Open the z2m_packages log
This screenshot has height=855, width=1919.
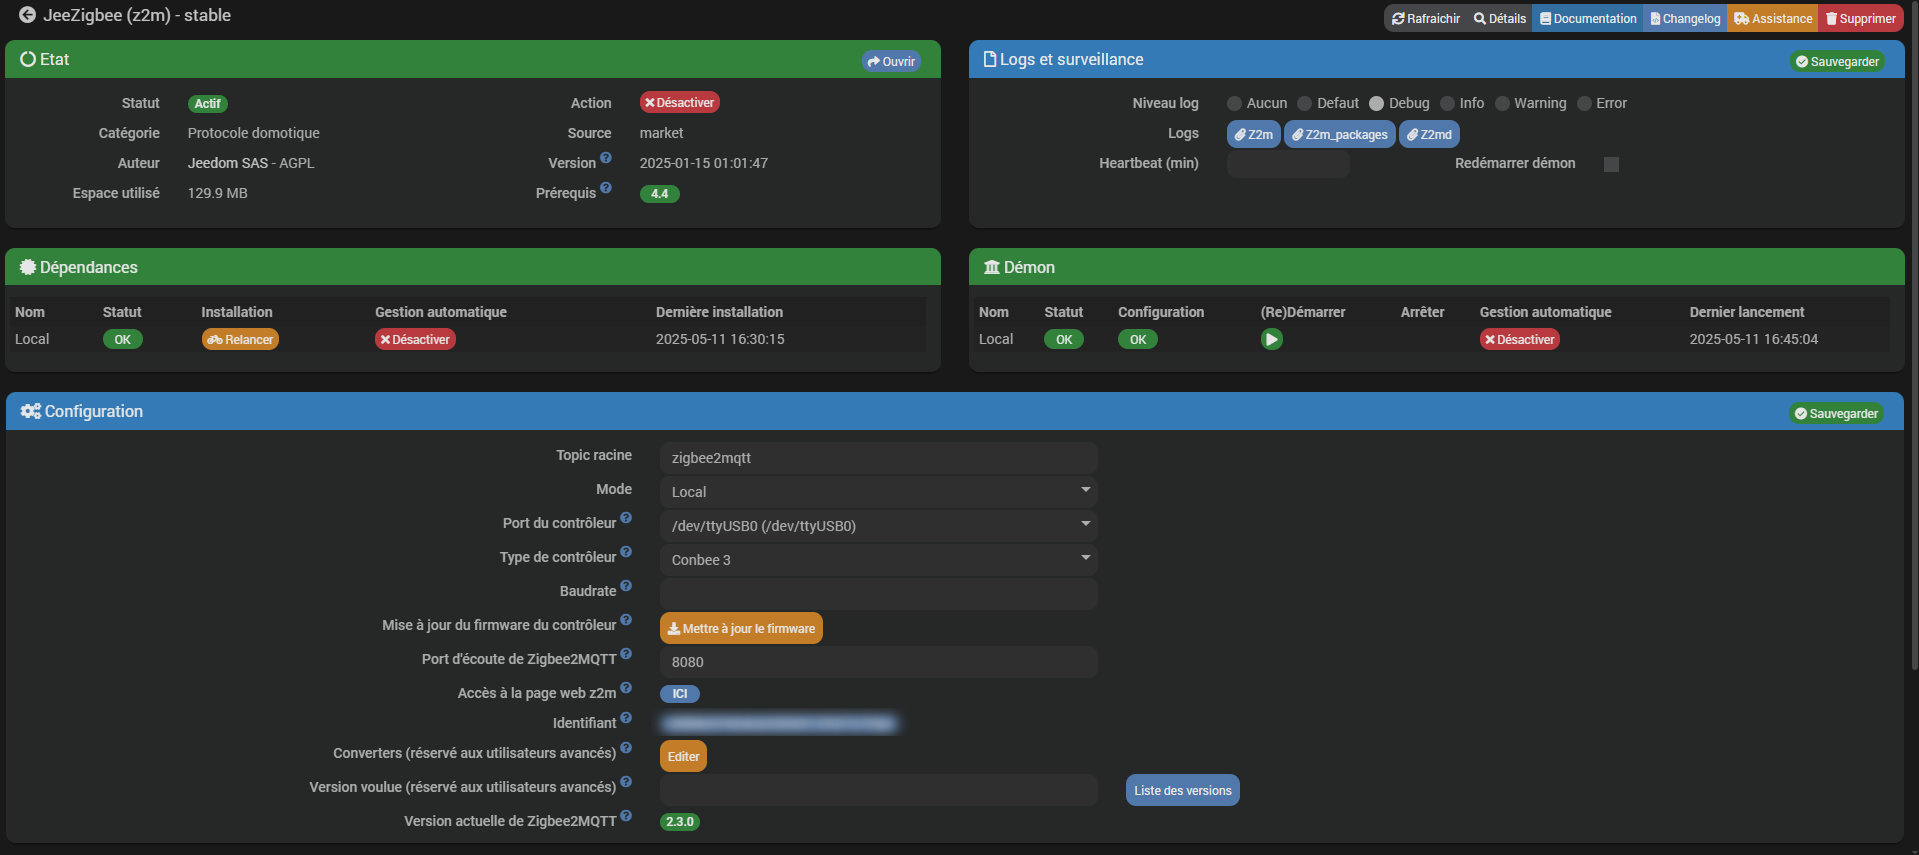pyautogui.click(x=1339, y=134)
